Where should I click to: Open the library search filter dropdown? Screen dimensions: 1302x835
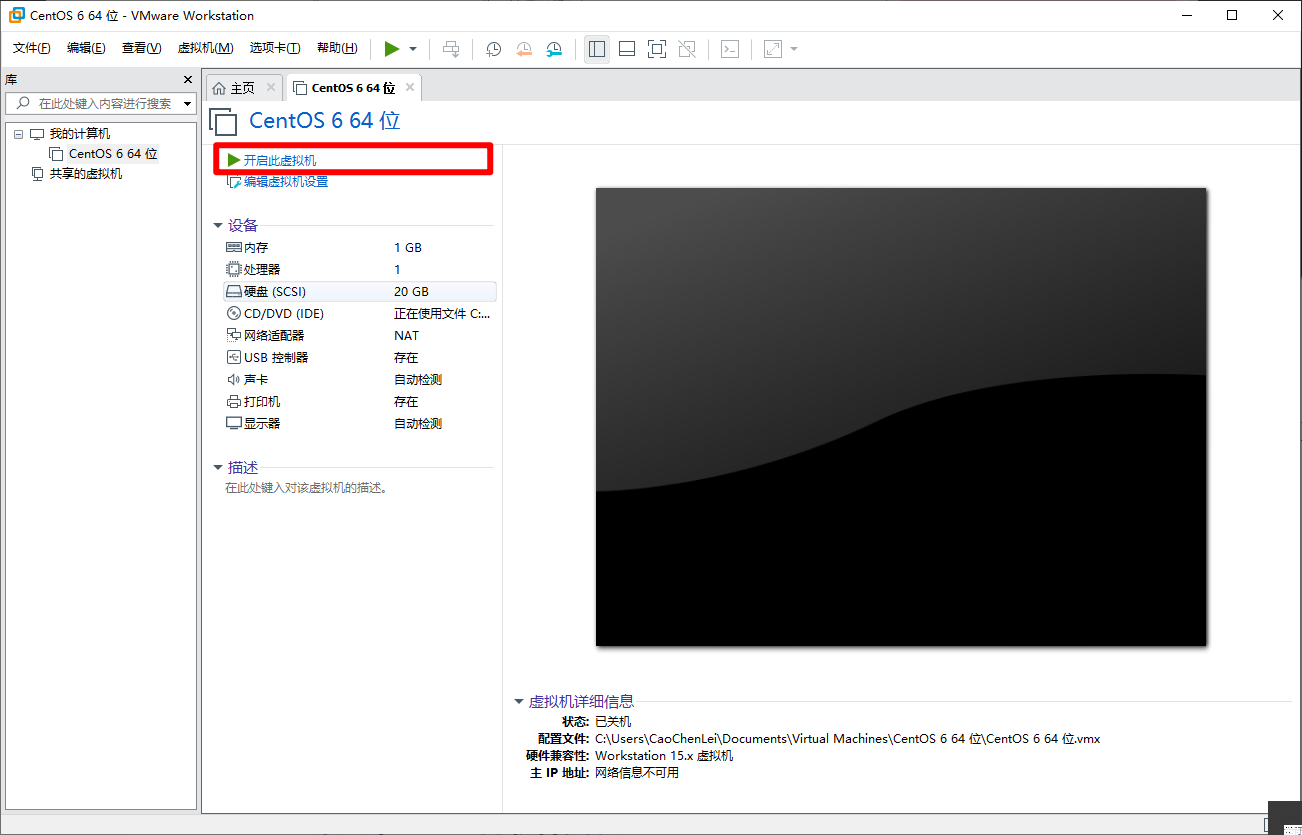[x=187, y=104]
